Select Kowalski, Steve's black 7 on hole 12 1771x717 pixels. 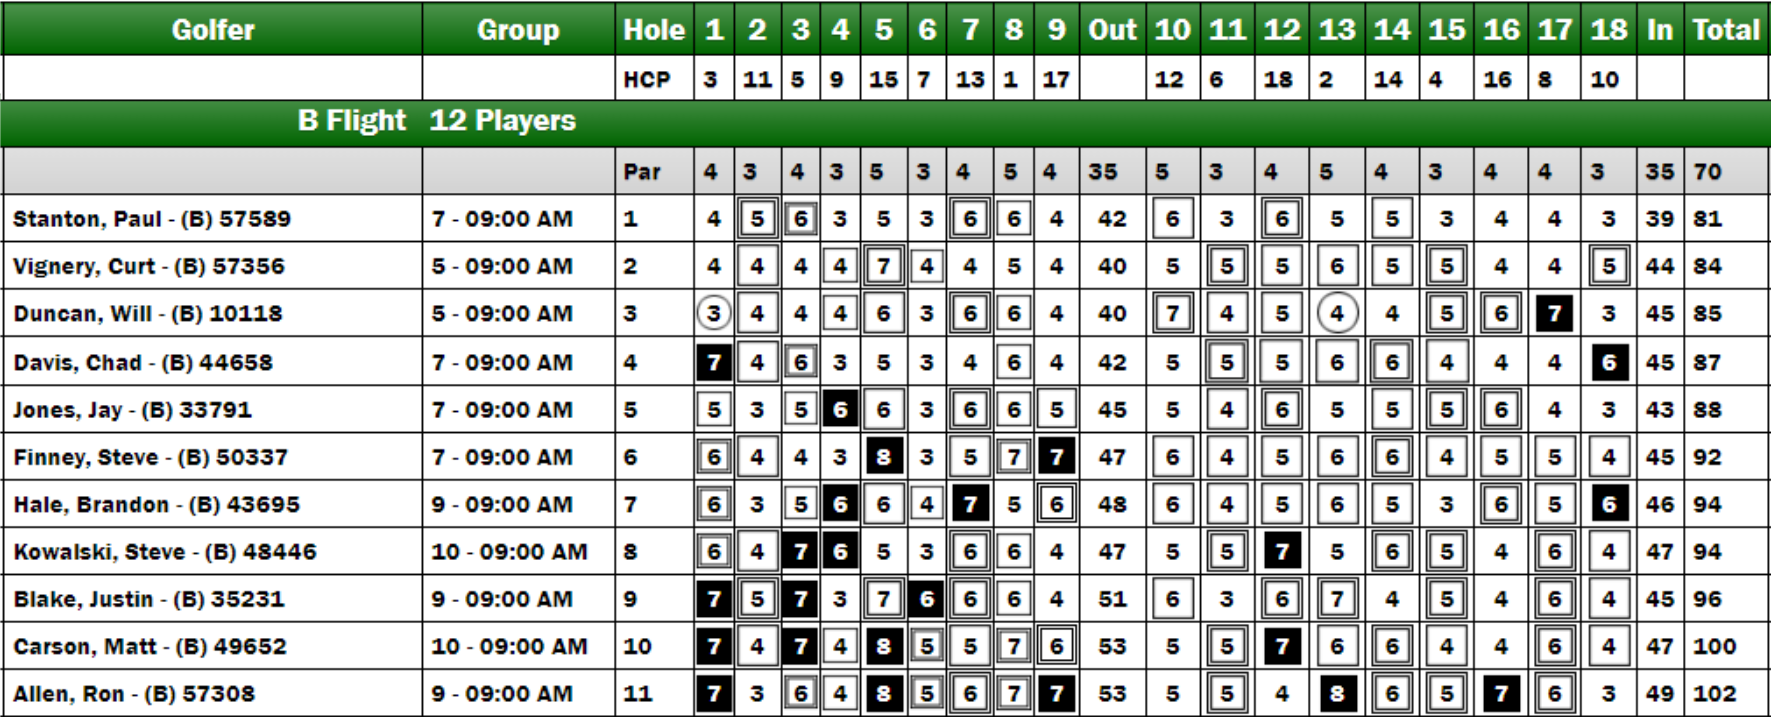click(1282, 552)
